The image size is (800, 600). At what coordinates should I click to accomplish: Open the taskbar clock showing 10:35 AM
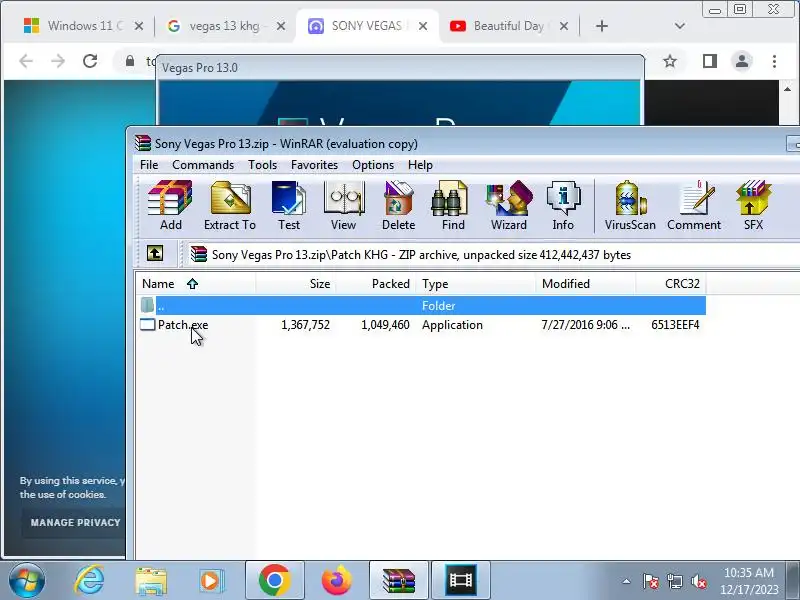click(x=749, y=581)
